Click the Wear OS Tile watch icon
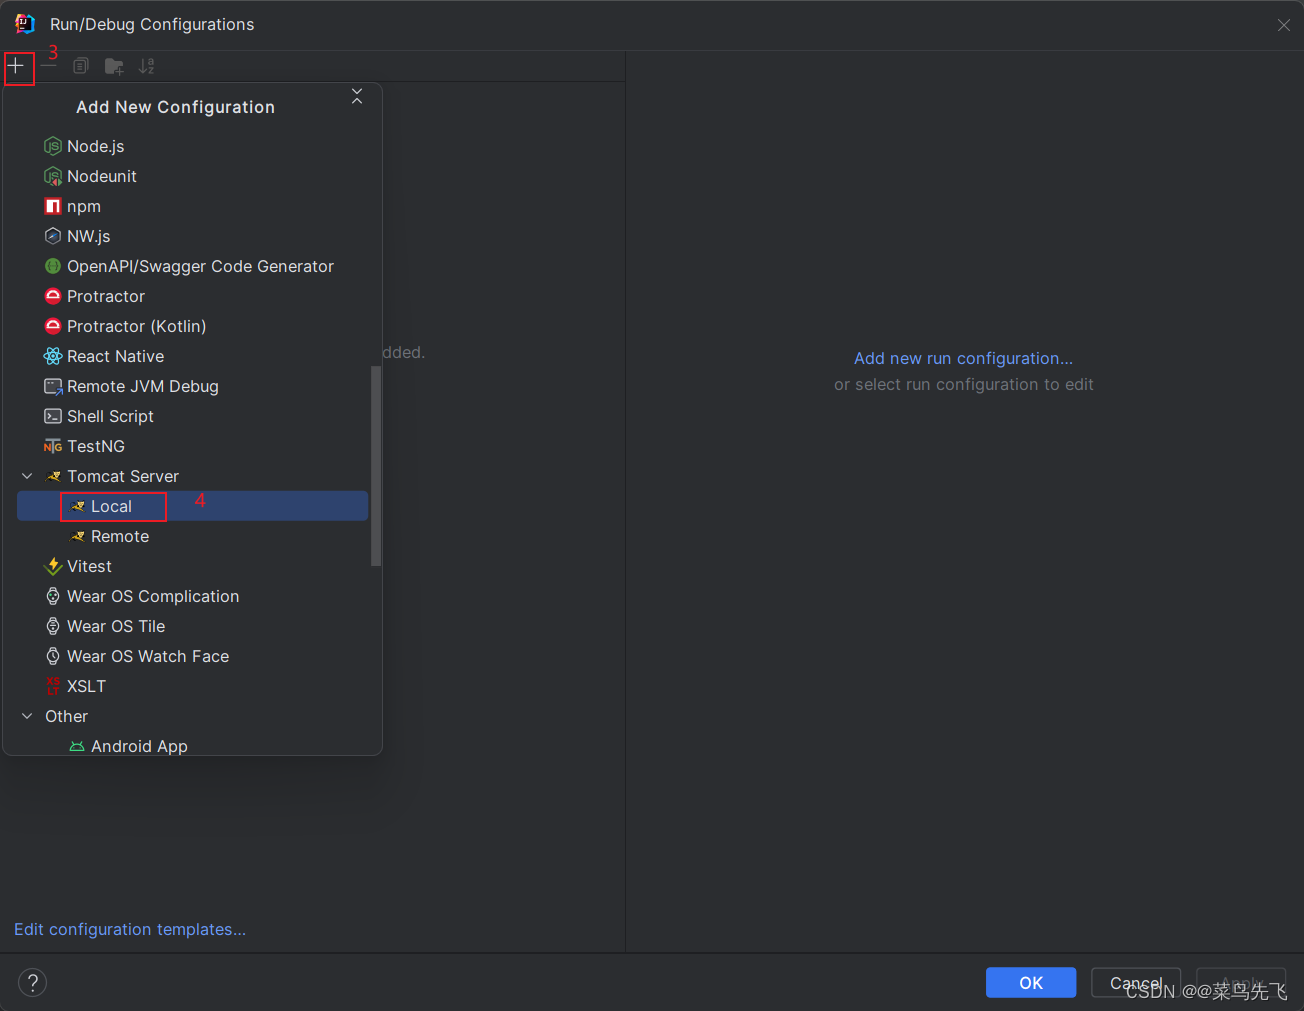This screenshot has height=1011, width=1304. coord(53,626)
